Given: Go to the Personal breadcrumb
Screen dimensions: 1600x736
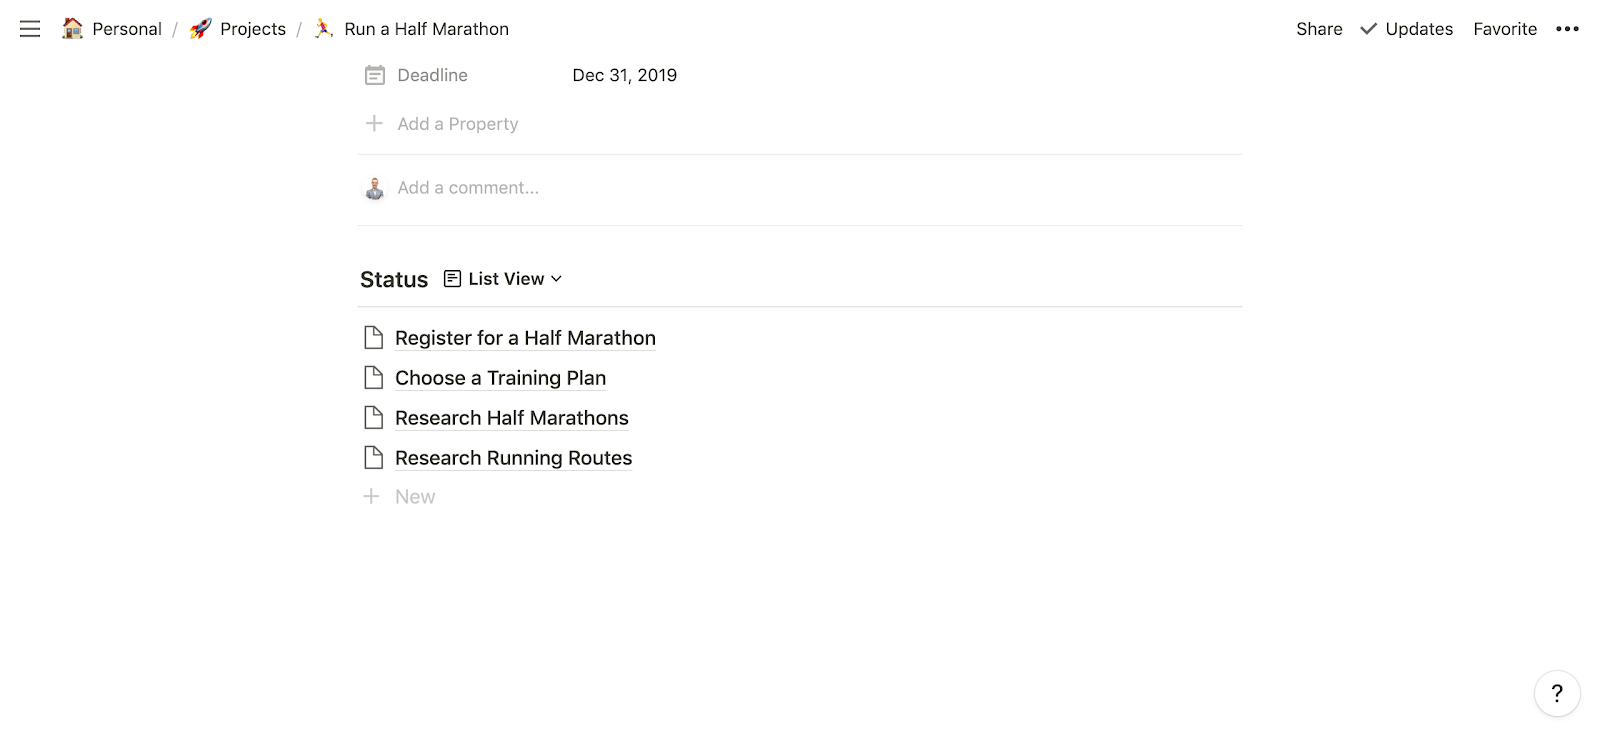Looking at the screenshot, I should [112, 29].
